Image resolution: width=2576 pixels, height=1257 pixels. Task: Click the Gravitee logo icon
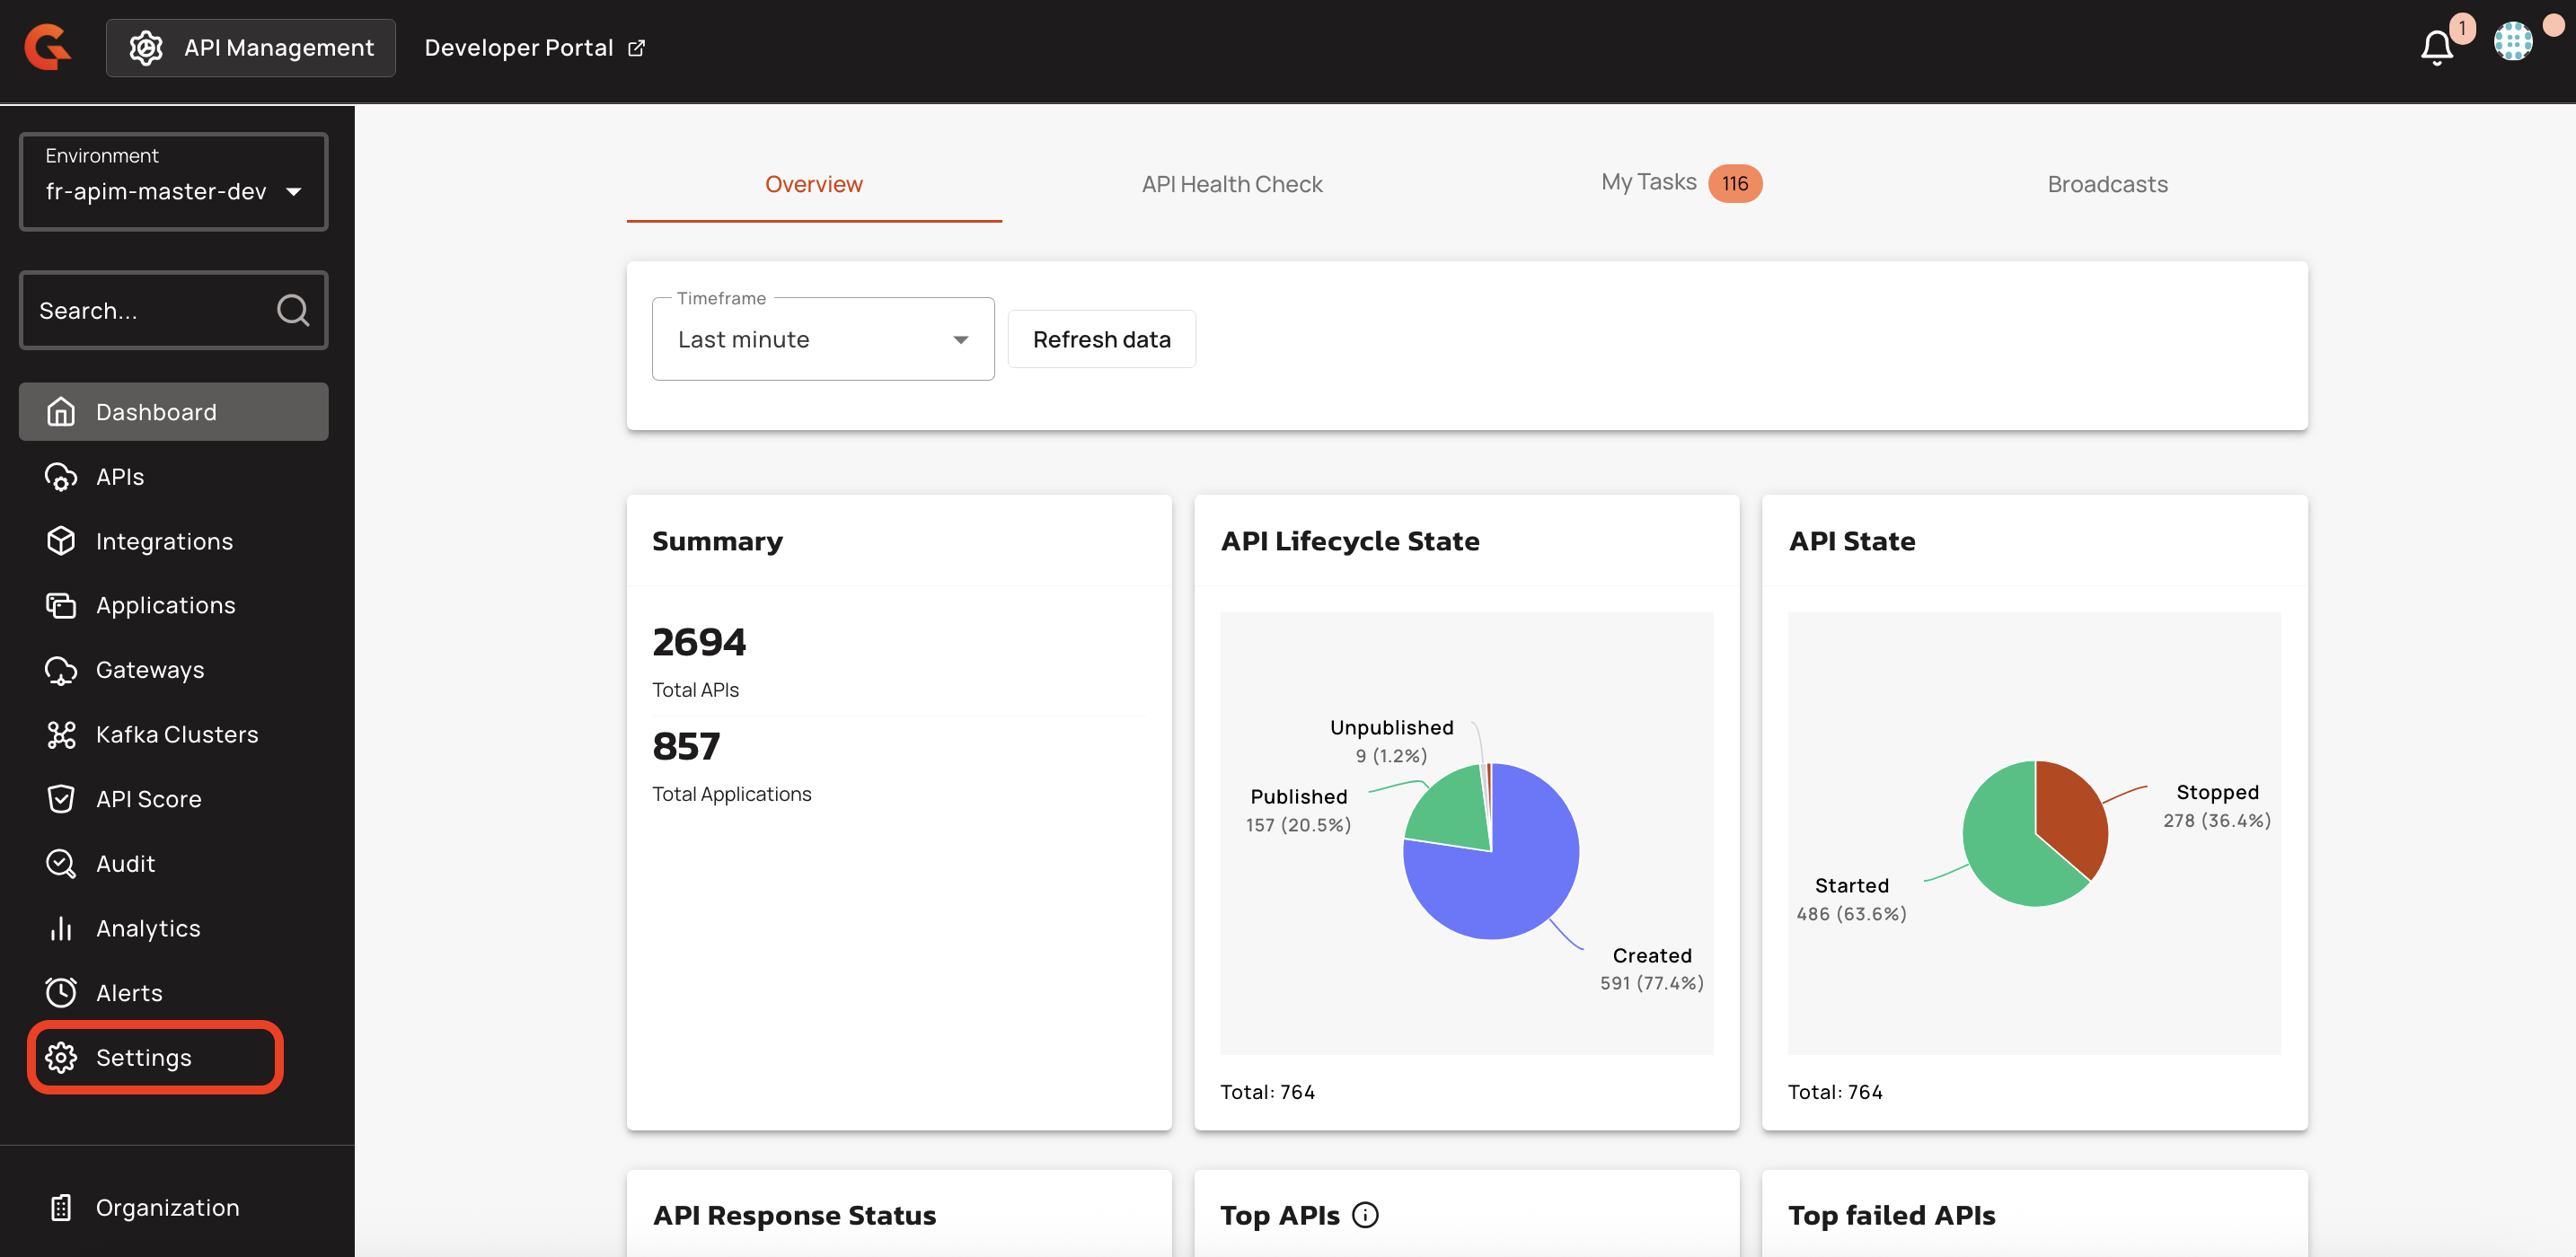click(x=48, y=47)
